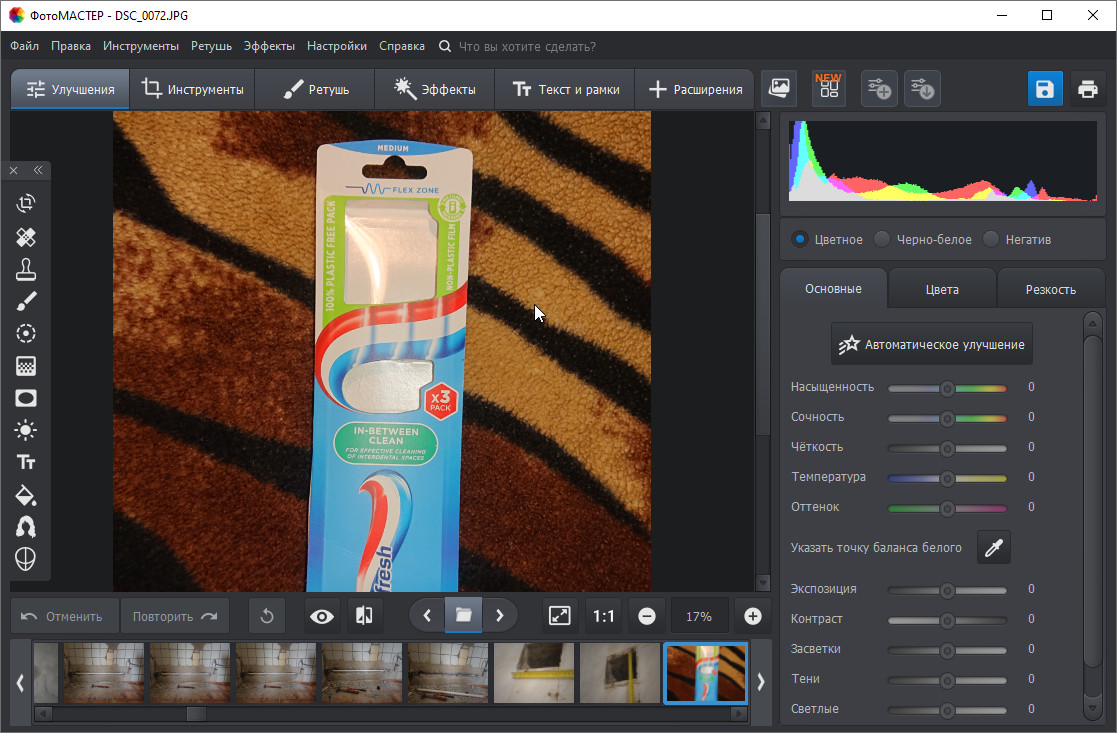Open the Эффекты tab

click(434, 89)
